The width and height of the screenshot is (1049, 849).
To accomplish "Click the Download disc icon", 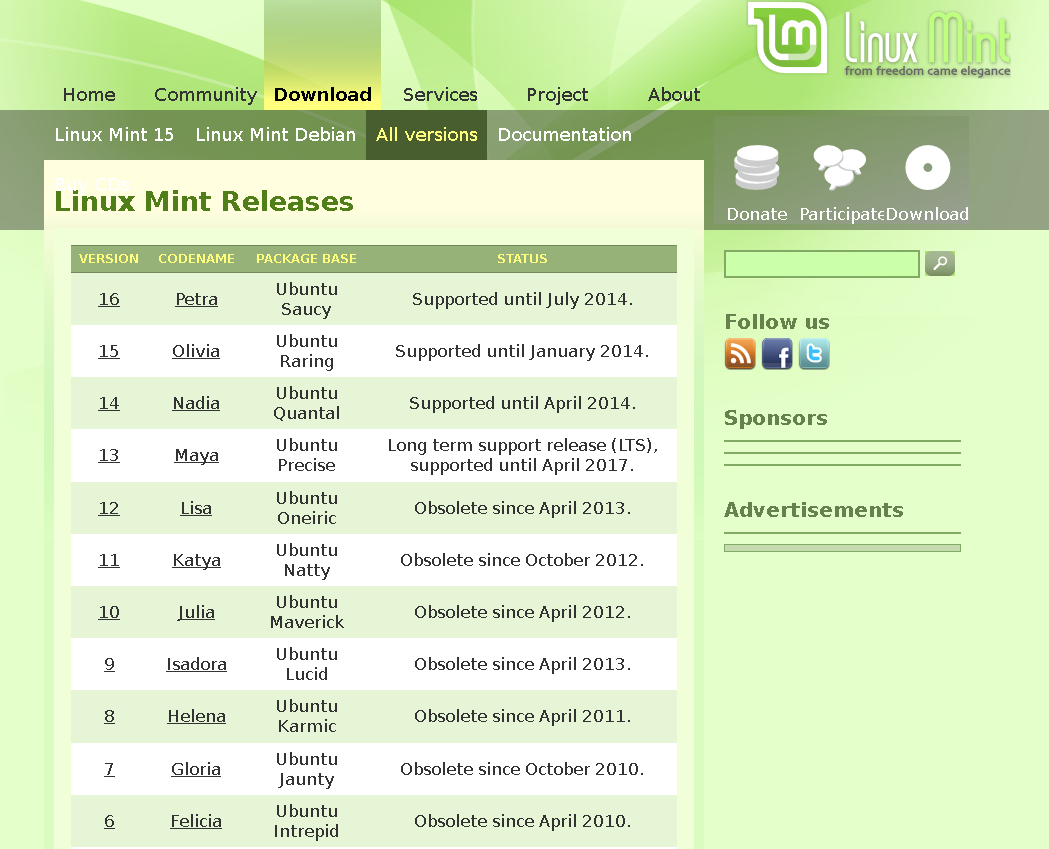I will pyautogui.click(x=927, y=167).
